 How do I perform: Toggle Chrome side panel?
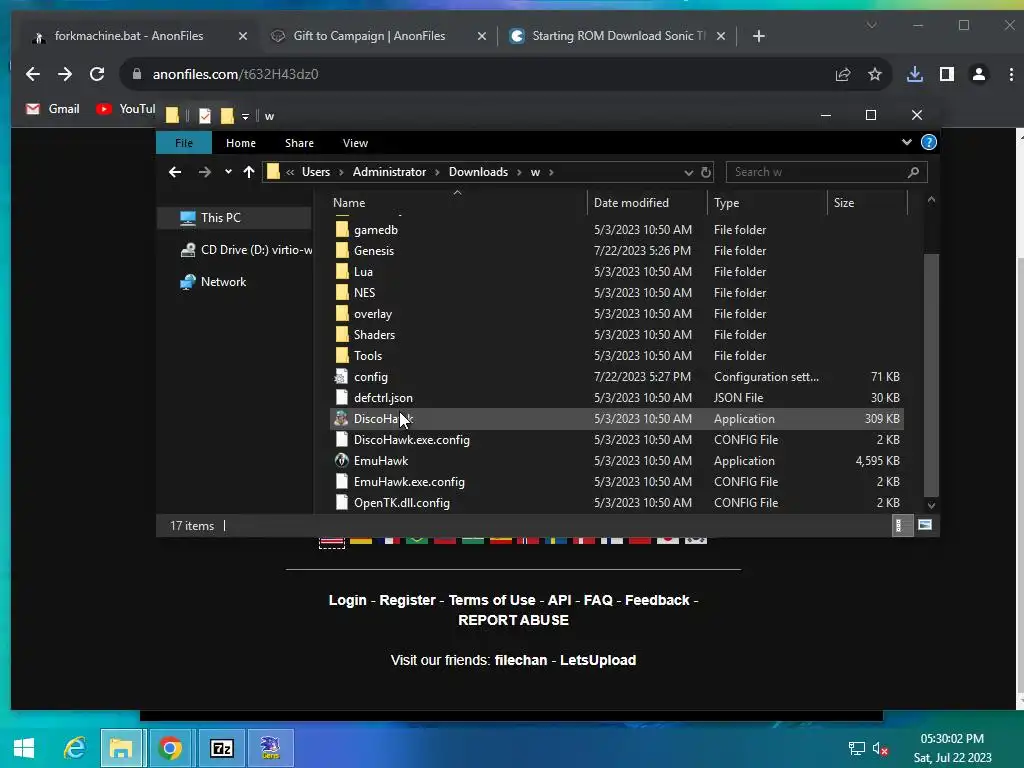pos(947,74)
